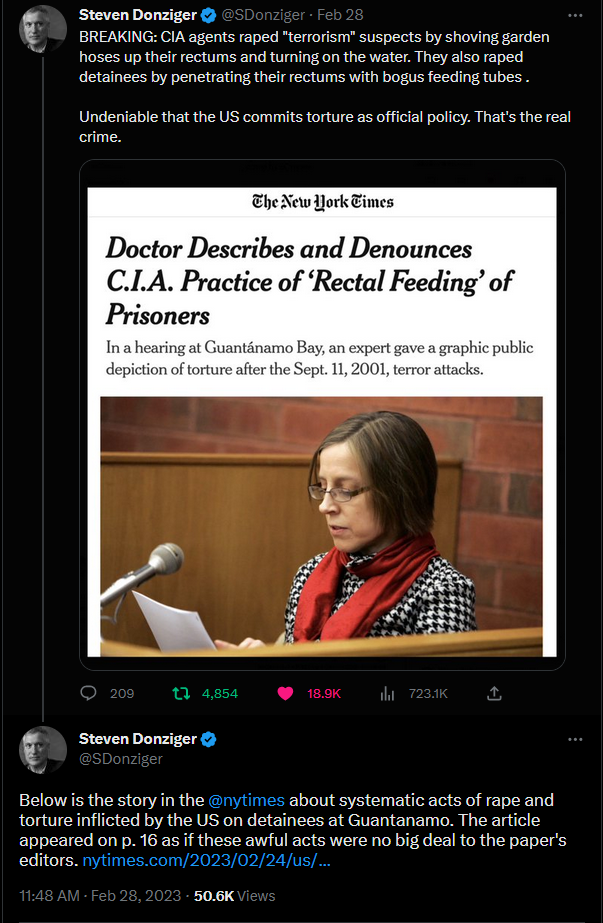The image size is (603, 923).
Task: Toggle the heart like icon
Action: (285, 693)
